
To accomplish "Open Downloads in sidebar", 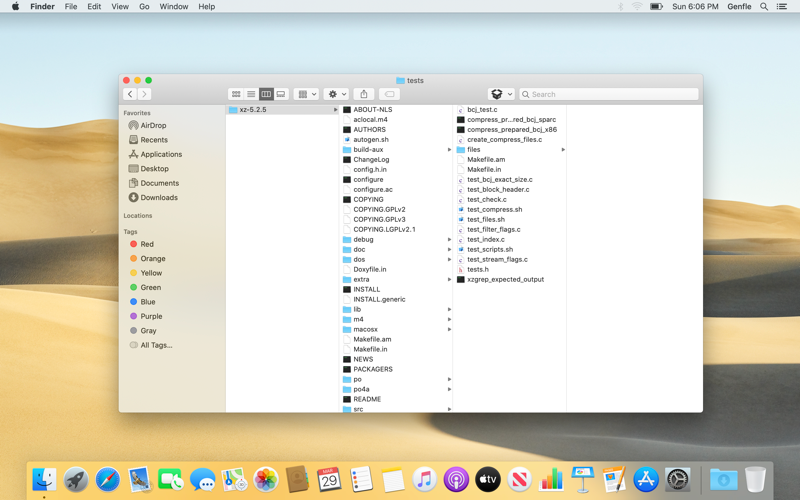I will (153, 197).
